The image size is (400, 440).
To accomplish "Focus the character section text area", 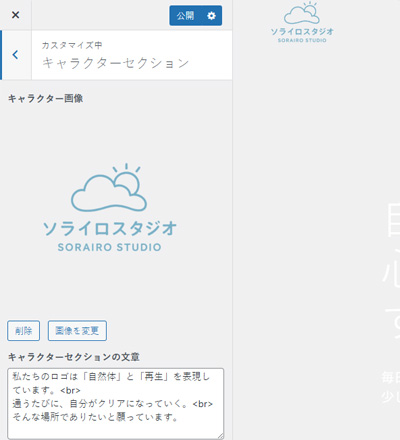I will pyautogui.click(x=115, y=403).
